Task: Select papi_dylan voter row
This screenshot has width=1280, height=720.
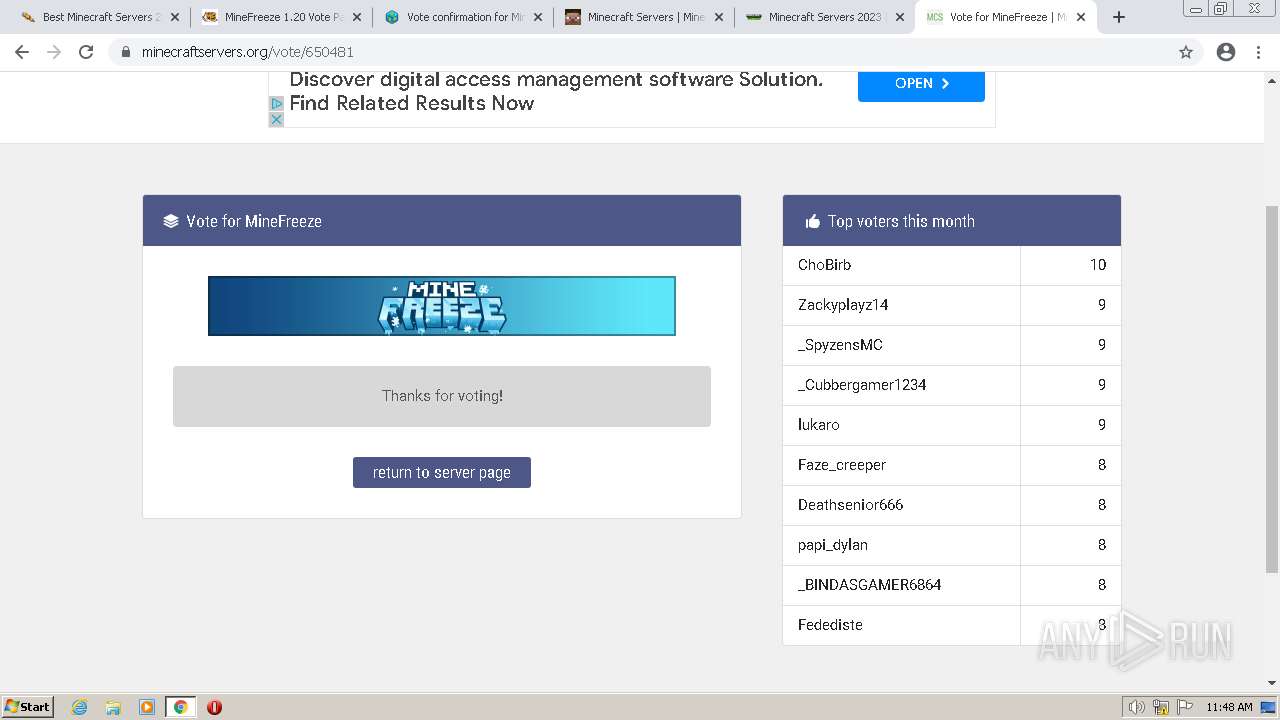Action: 951,545
